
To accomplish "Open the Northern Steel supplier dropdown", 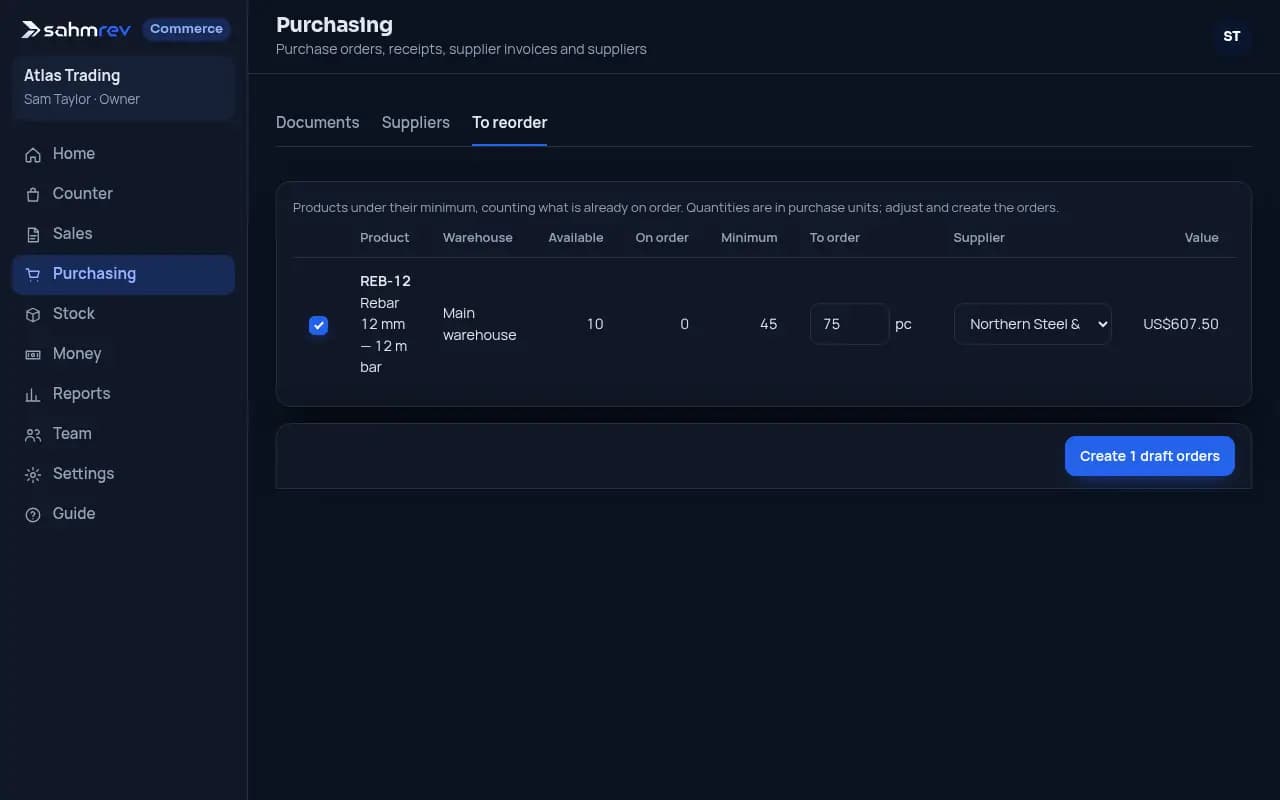I will (x=1032, y=324).
